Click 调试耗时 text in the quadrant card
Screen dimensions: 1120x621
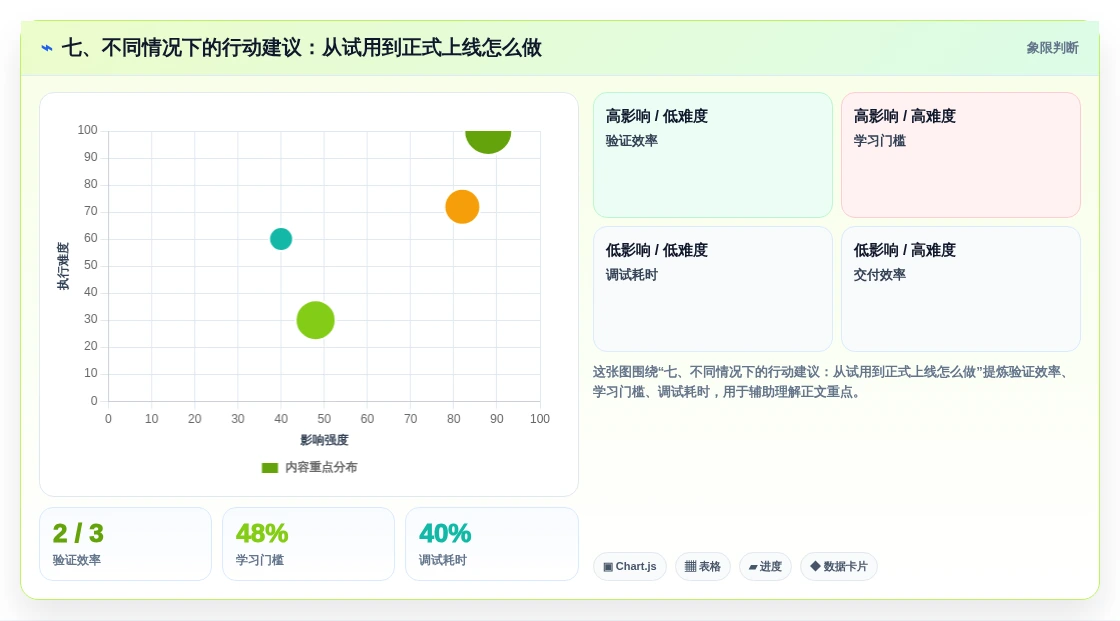click(631, 274)
